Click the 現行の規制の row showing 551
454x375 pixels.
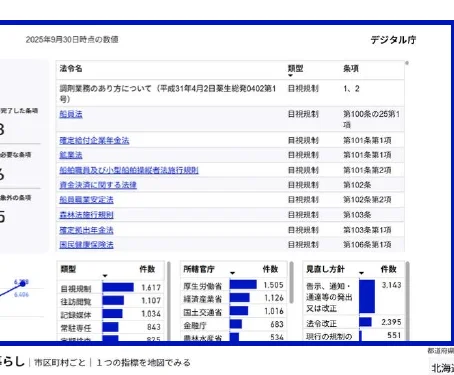[354, 336]
